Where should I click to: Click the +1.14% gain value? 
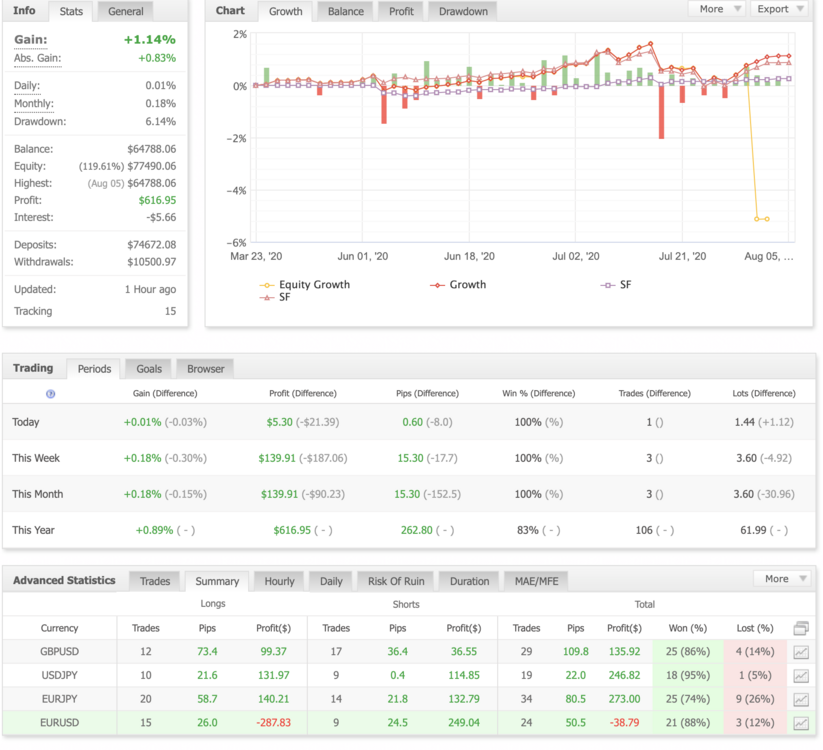tap(150, 39)
